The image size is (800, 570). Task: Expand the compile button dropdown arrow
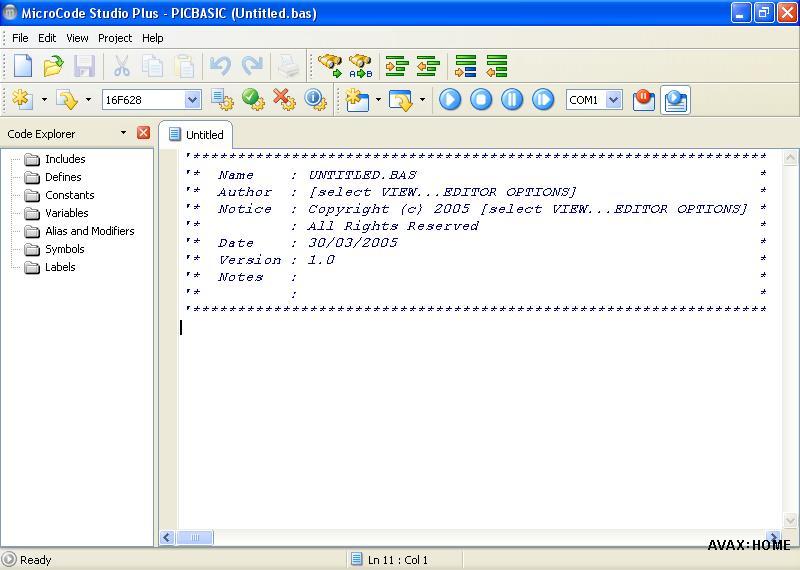44,100
